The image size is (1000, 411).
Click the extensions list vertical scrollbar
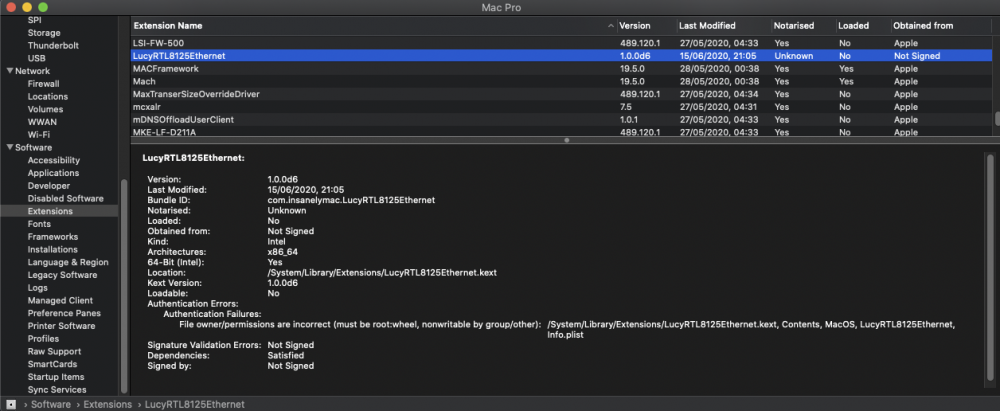pos(996,119)
